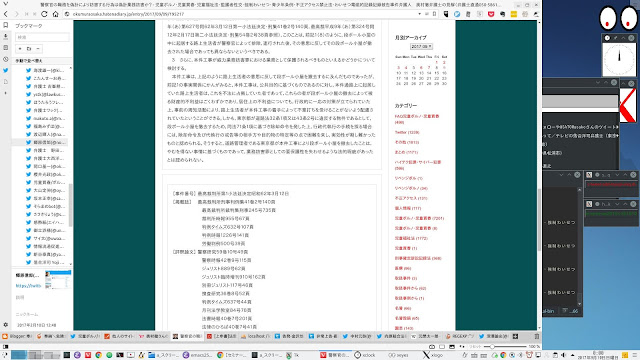Go back to the previous page
Image resolution: width=640 pixels, height=360 pixels.
[6, 14]
